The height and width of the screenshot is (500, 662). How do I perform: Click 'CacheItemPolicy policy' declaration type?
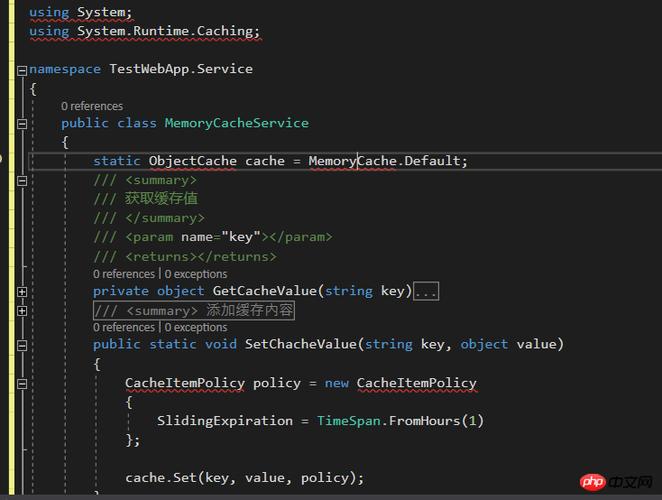(185, 383)
